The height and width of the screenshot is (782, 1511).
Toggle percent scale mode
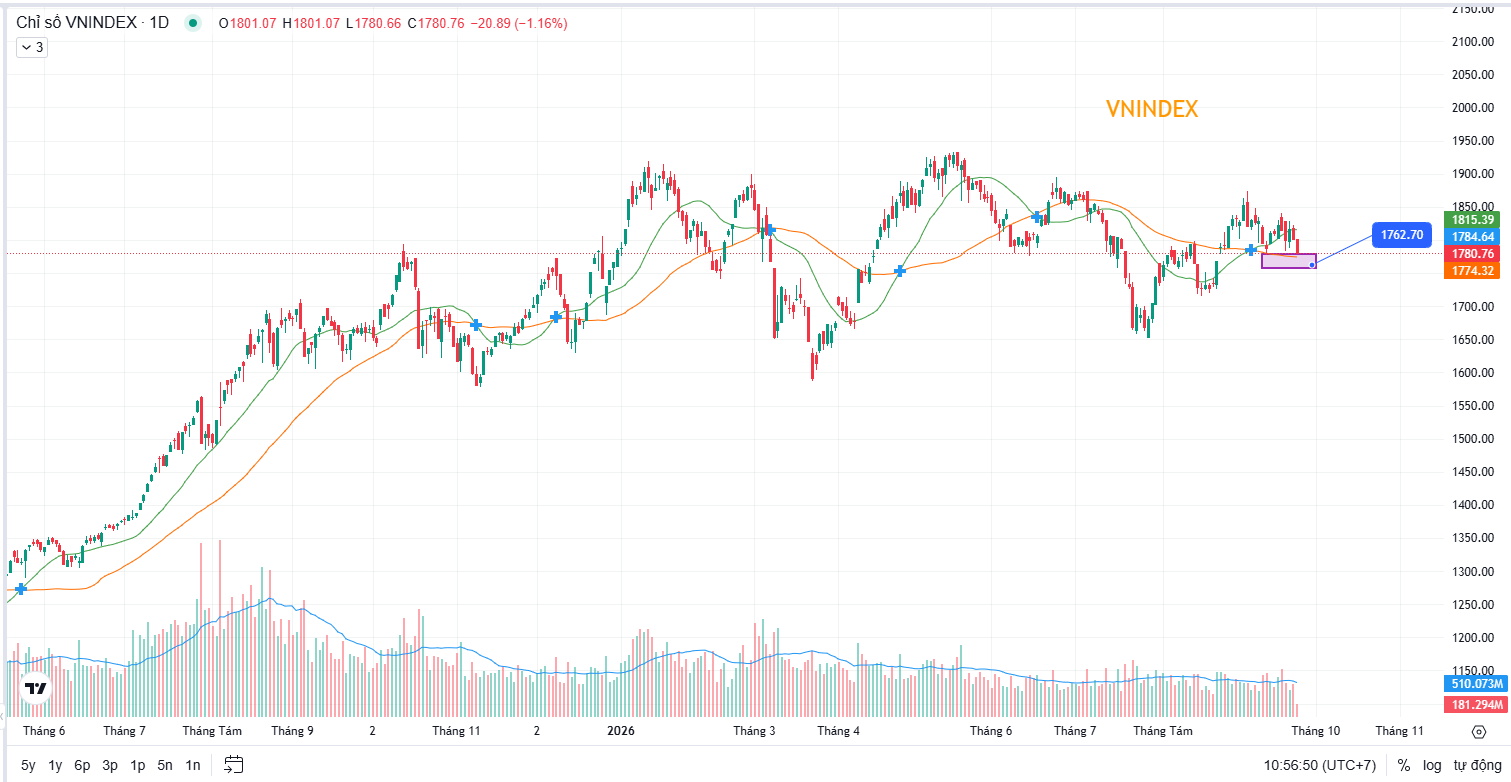point(1404,765)
